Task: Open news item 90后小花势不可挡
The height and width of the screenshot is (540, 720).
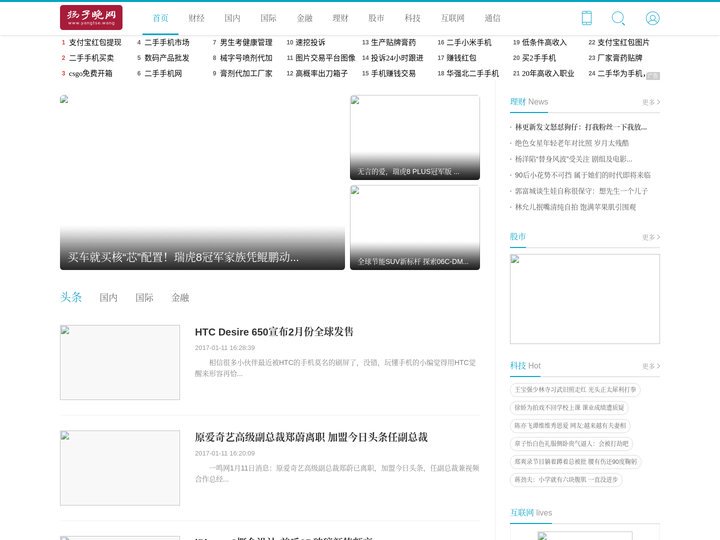Action: 583,175
